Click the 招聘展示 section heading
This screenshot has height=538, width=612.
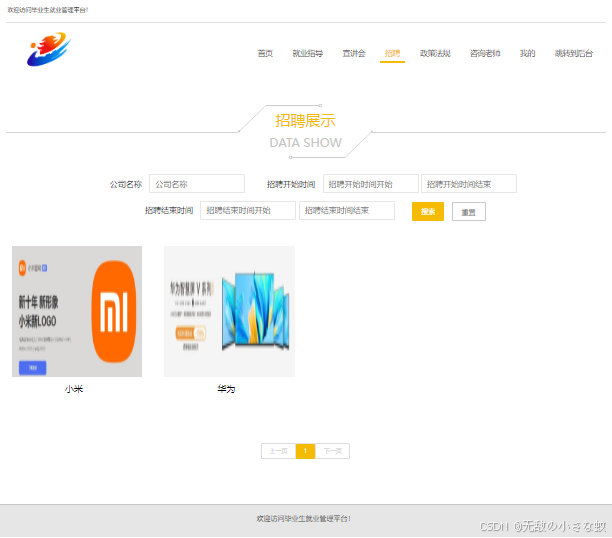click(x=305, y=121)
